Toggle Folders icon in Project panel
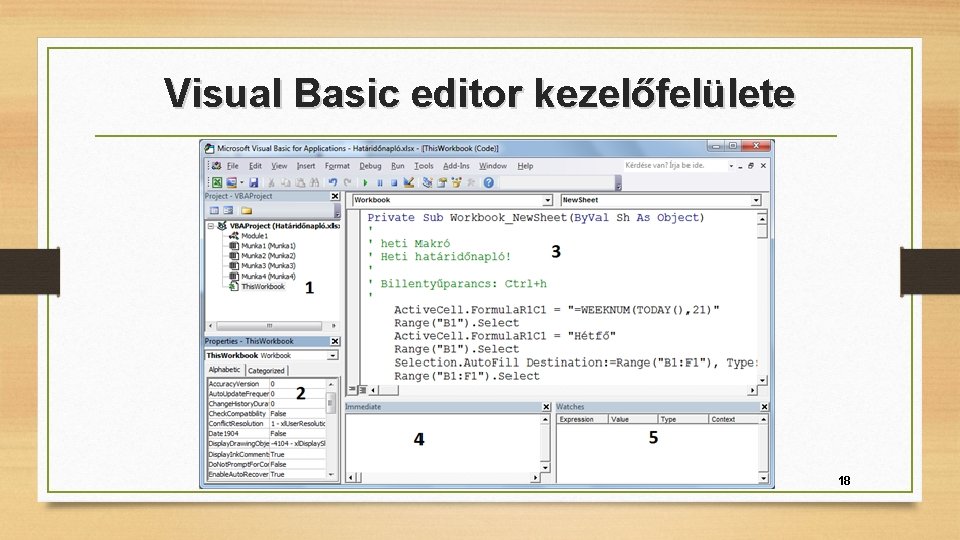 coord(246,211)
